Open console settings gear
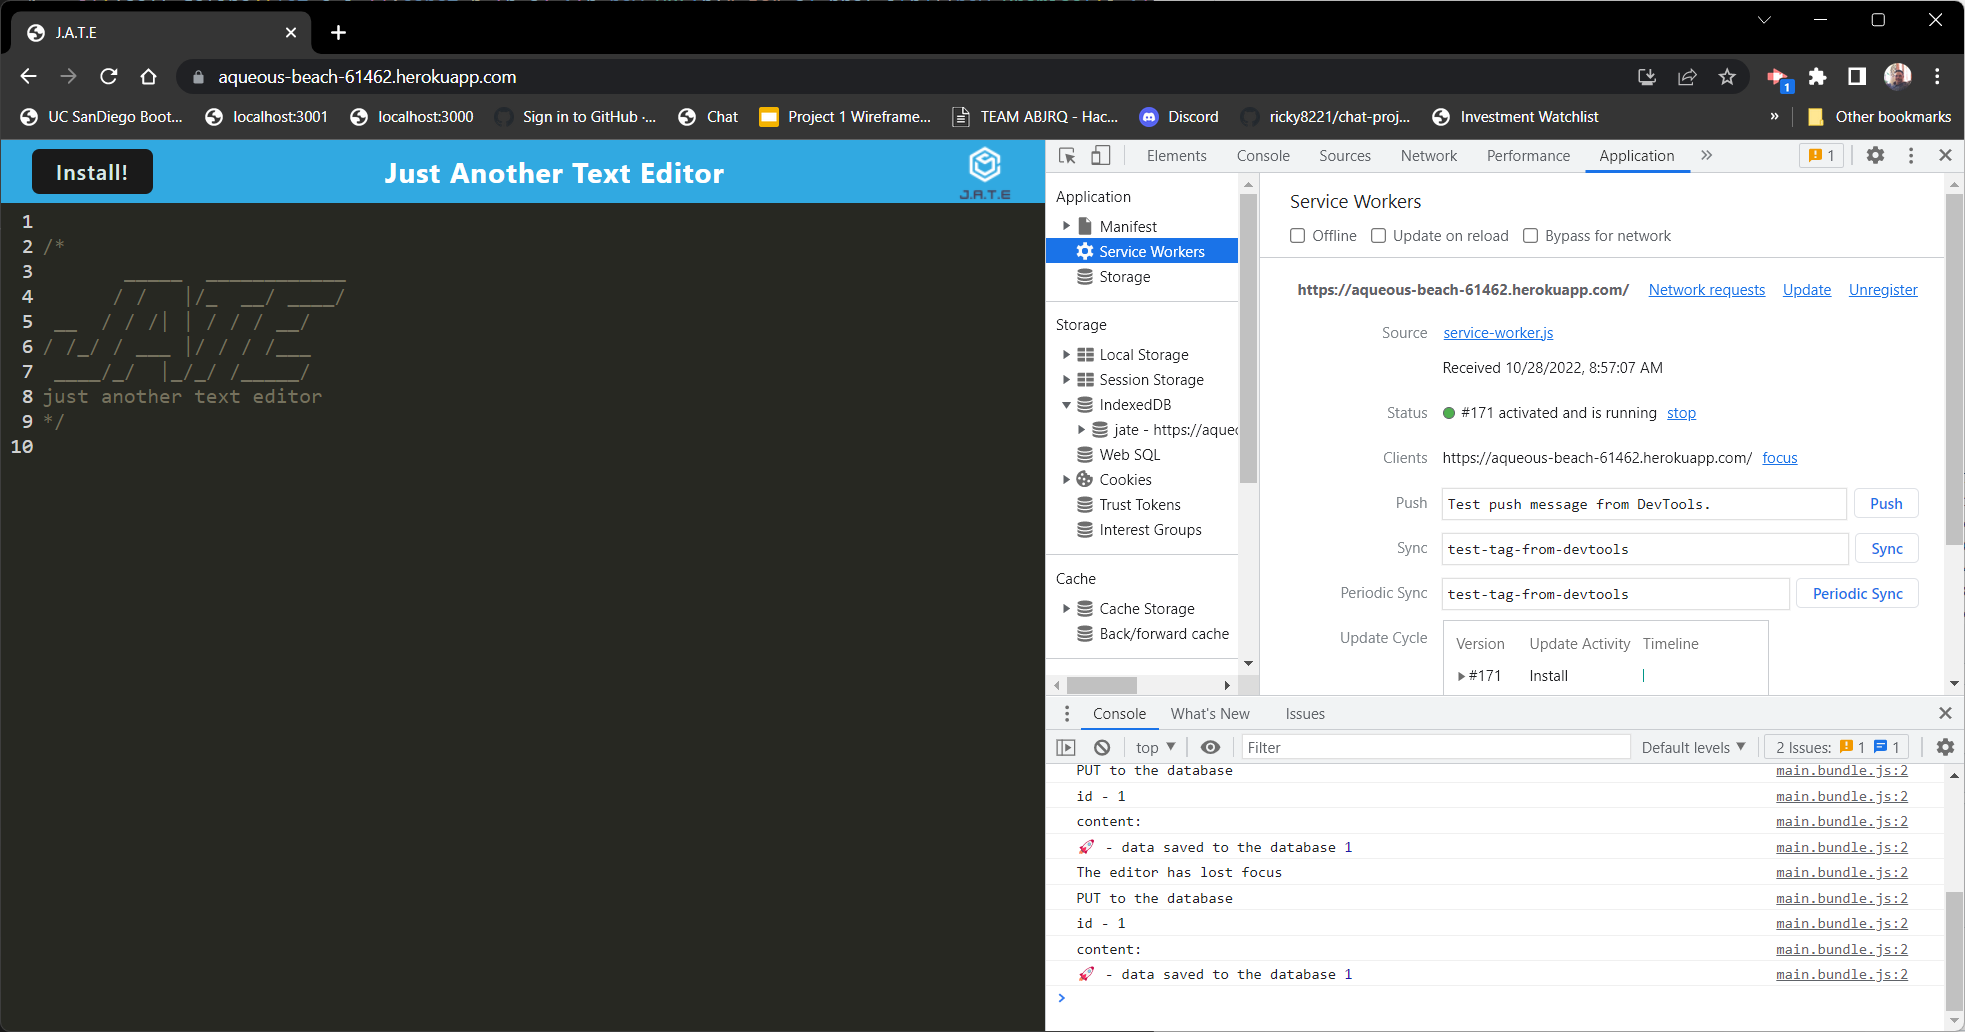Viewport: 1965px width, 1032px height. [1945, 747]
